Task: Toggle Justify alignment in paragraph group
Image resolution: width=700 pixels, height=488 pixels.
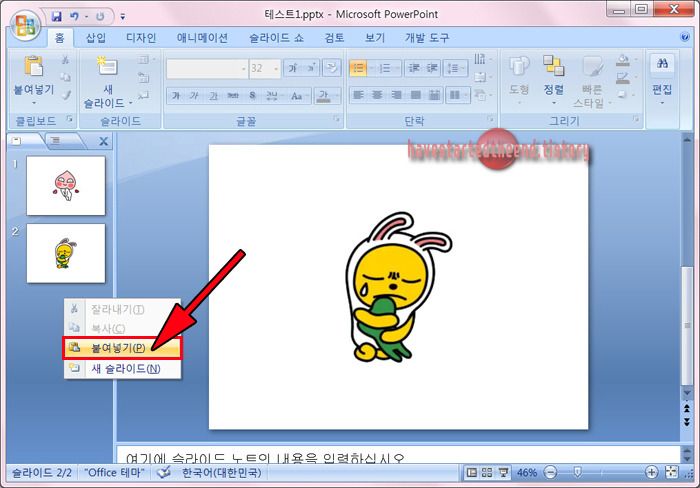Action: click(x=416, y=95)
